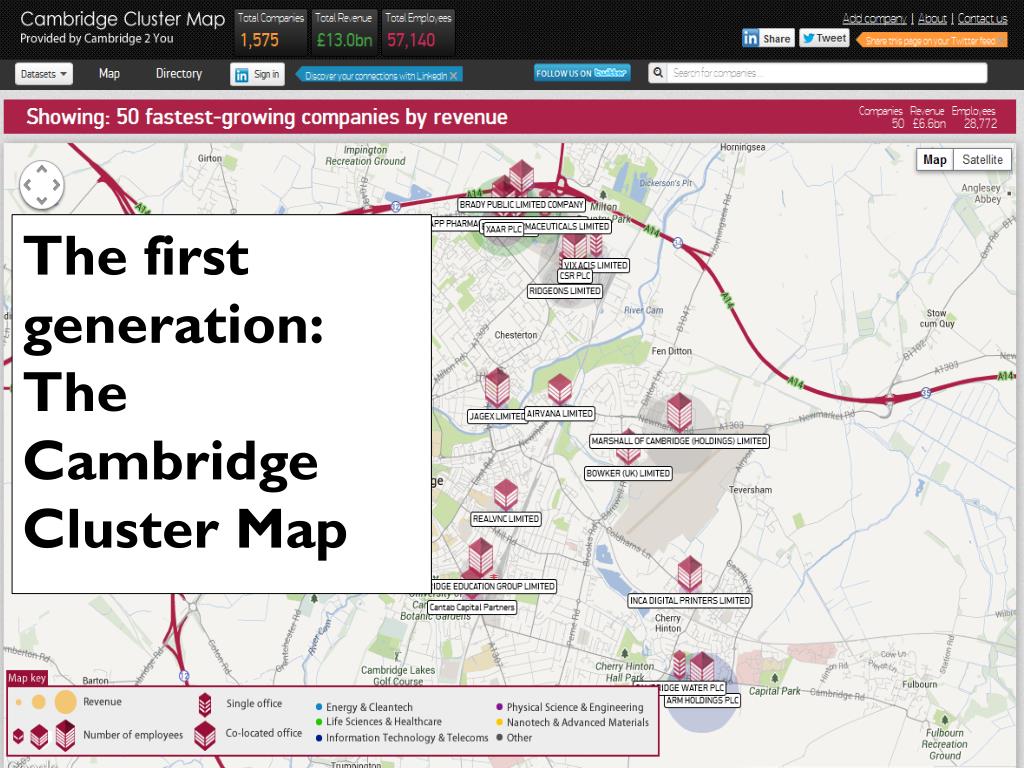The image size is (1024, 768).
Task: Click the Life Sciences & Healthcare green dot
Action: pos(319,722)
